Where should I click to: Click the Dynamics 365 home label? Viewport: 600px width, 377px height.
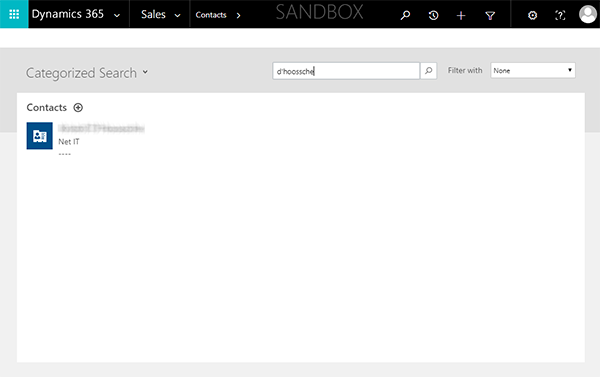coord(67,15)
